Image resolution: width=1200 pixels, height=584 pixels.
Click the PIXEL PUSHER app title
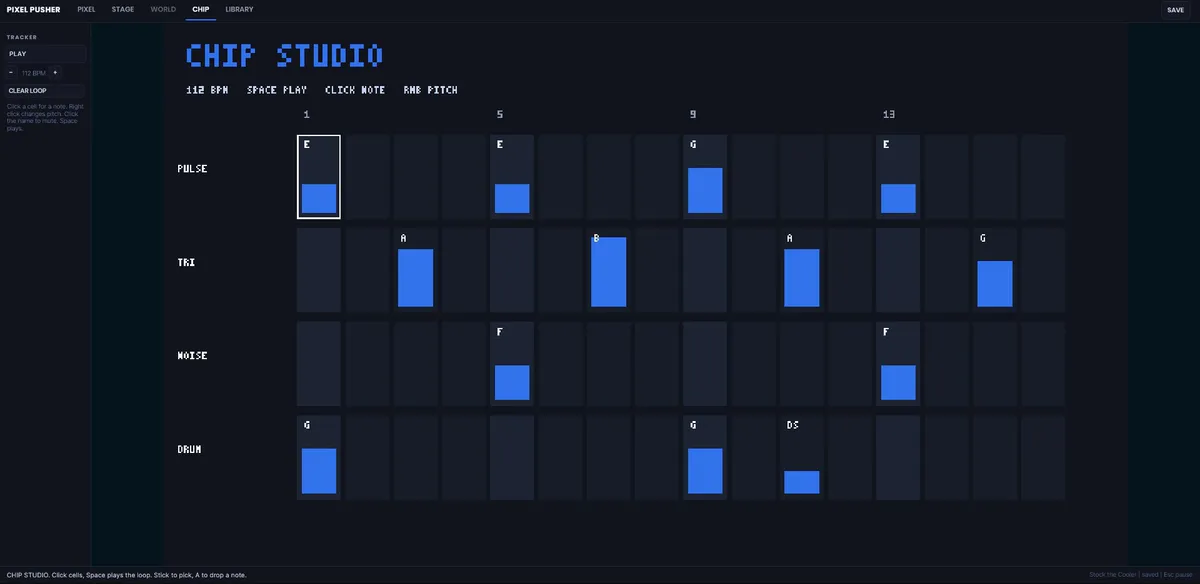33,10
